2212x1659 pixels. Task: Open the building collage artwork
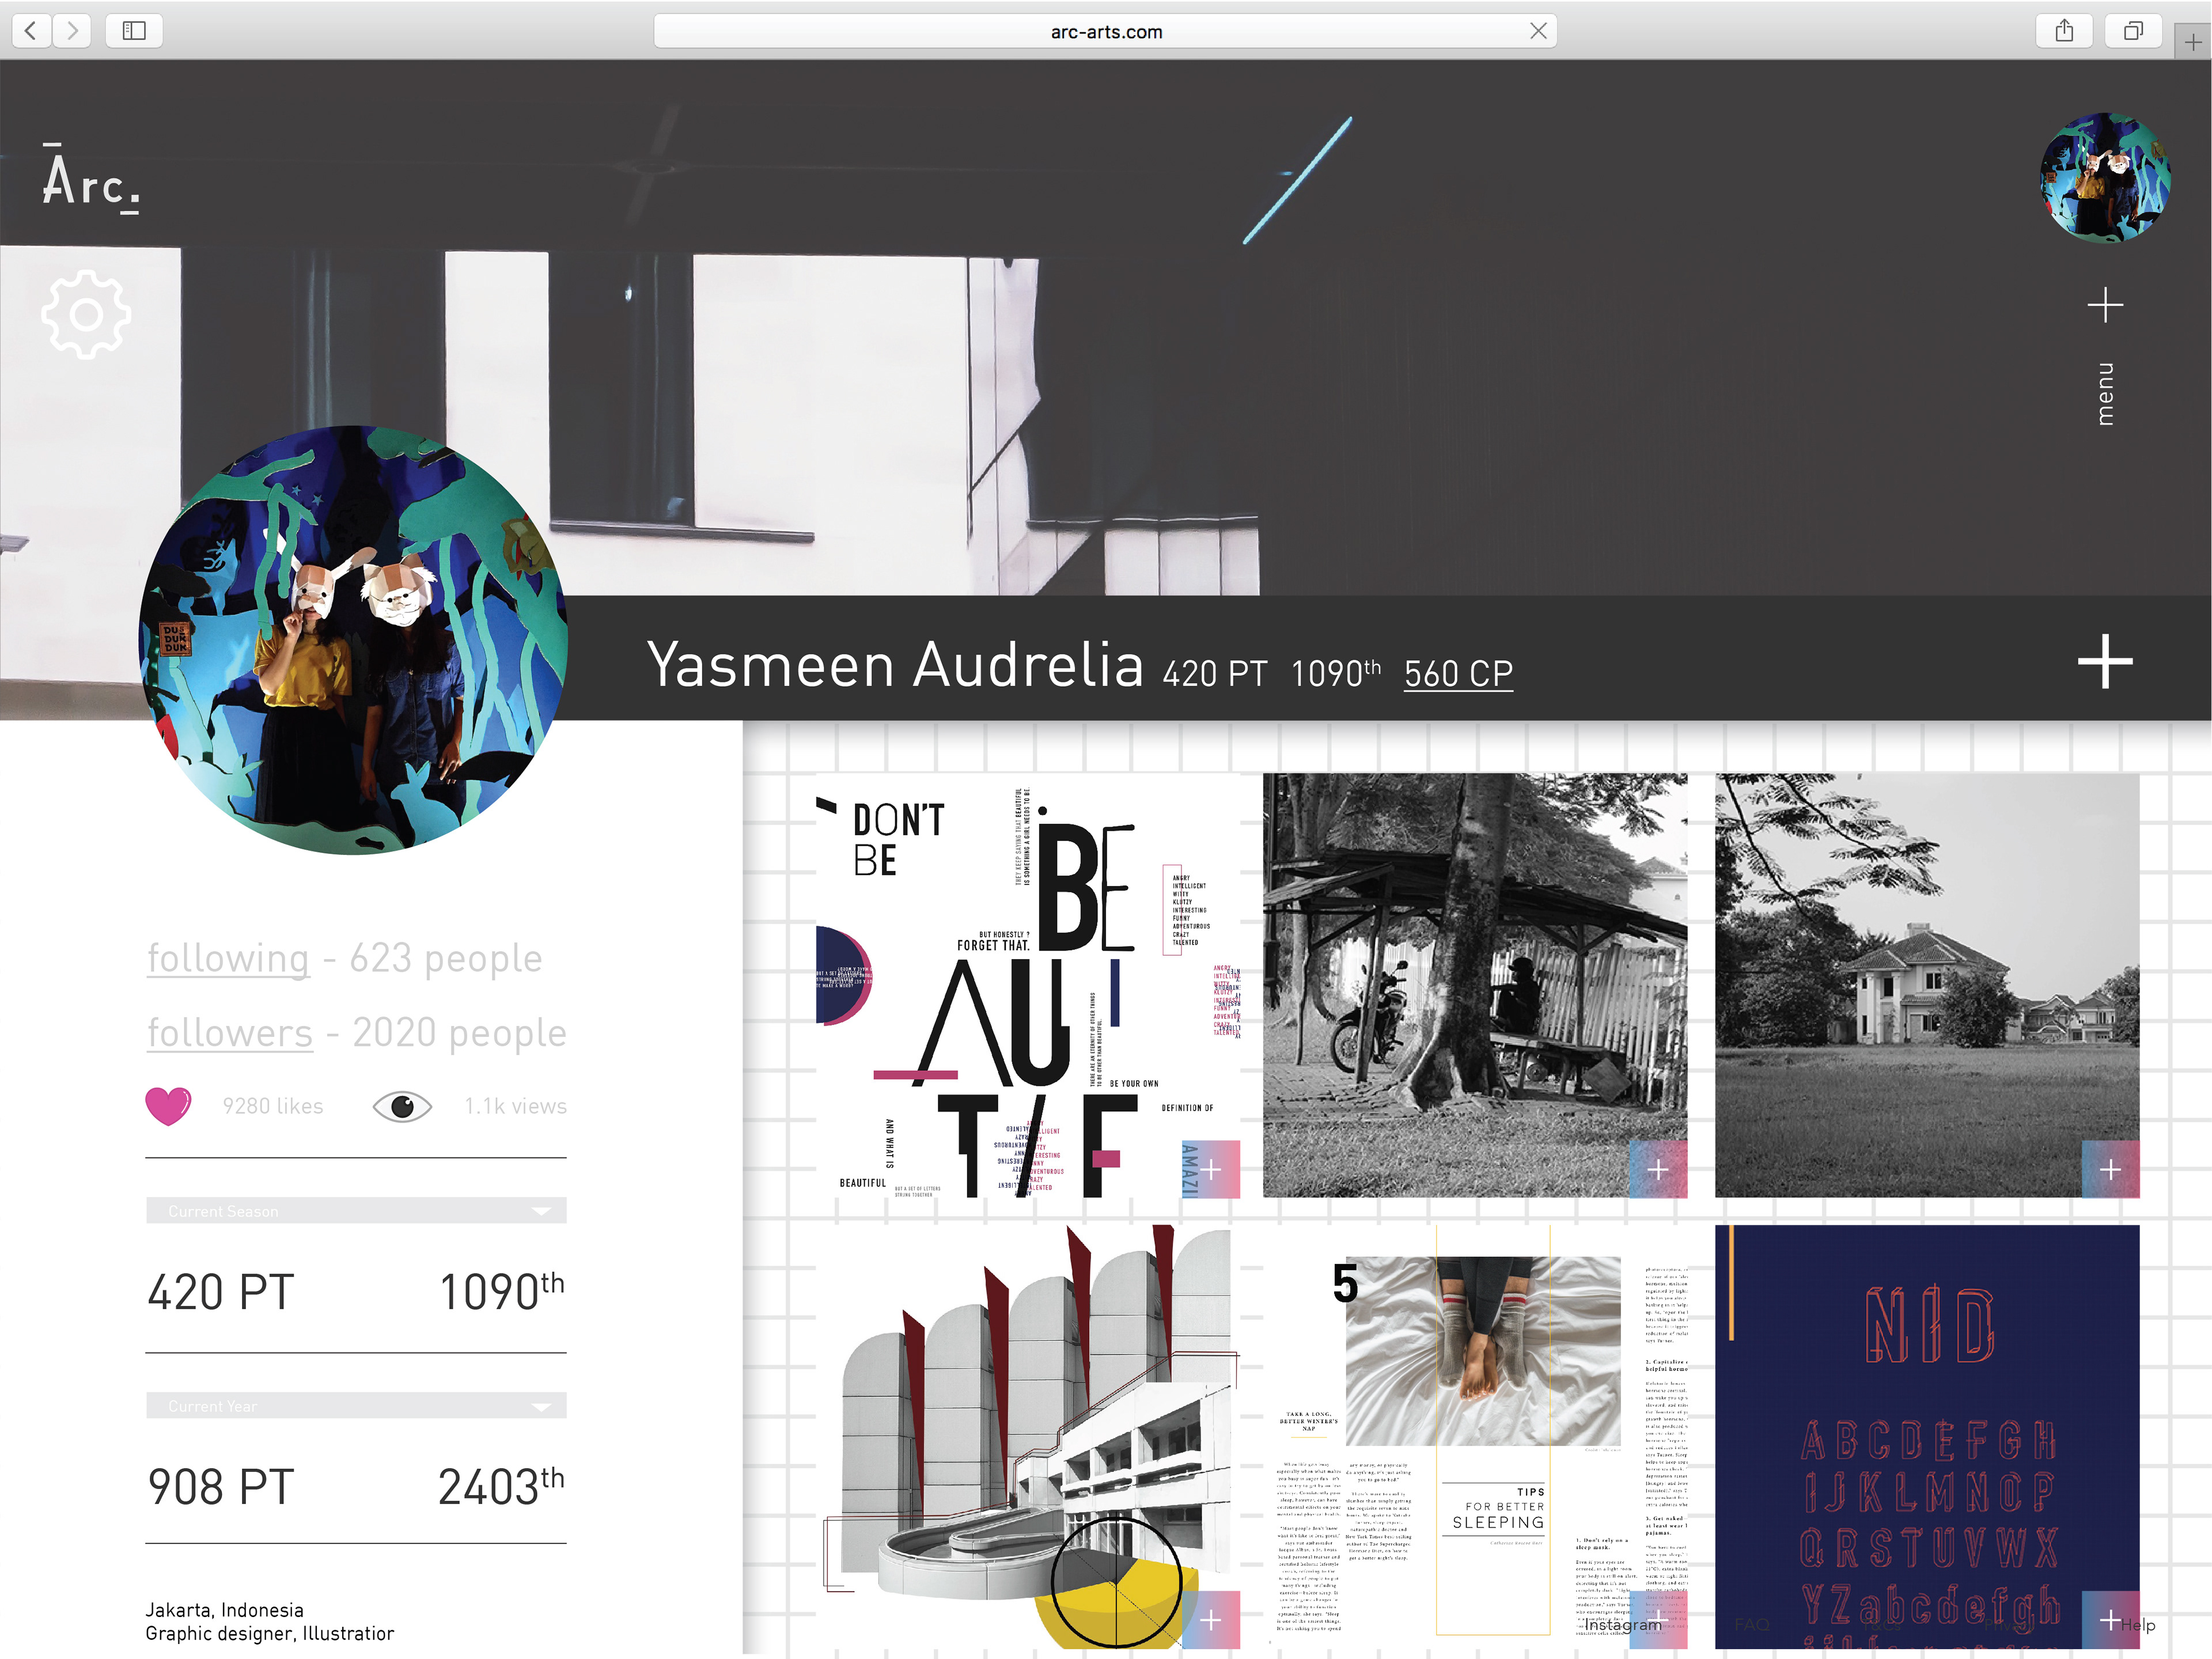(1028, 1437)
